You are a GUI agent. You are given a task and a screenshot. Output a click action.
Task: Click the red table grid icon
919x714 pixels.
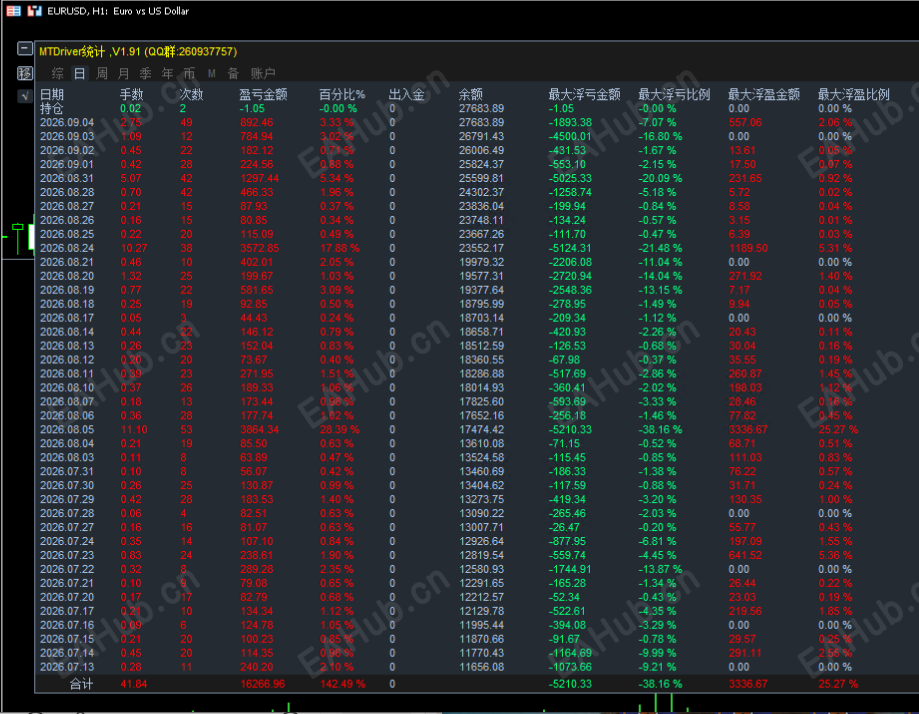tap(13, 11)
